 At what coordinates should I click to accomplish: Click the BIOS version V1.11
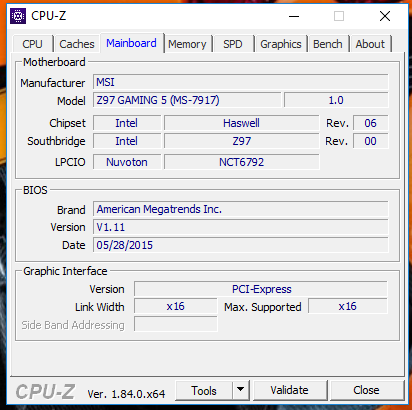click(241, 227)
